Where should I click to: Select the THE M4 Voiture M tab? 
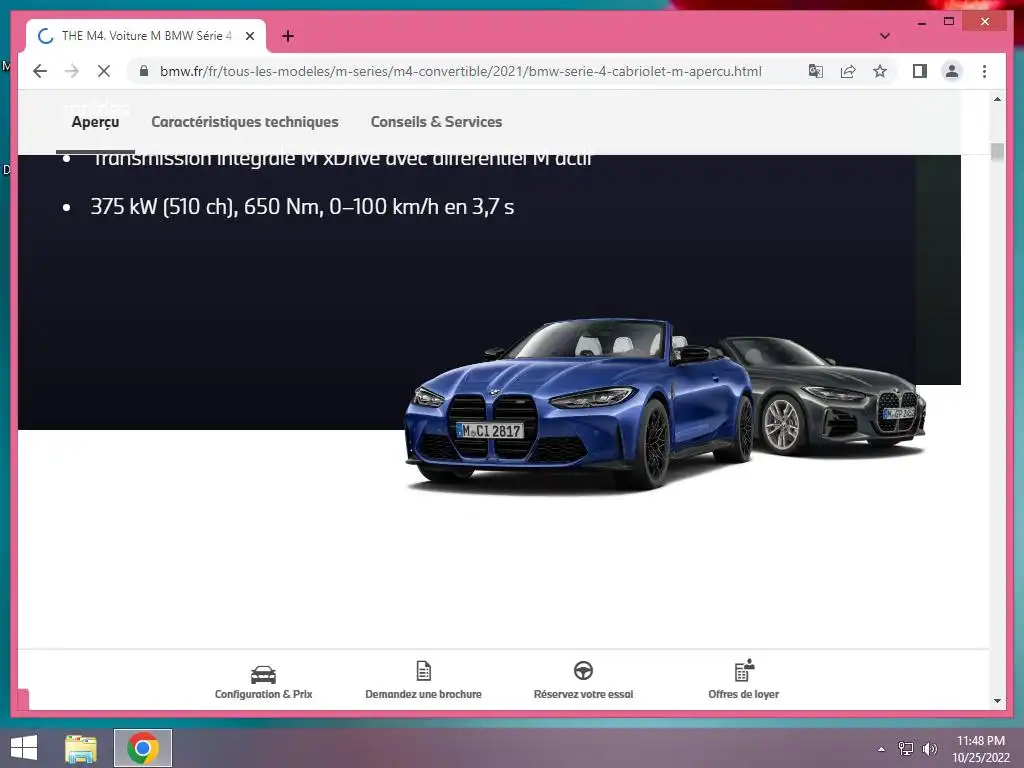click(x=146, y=36)
